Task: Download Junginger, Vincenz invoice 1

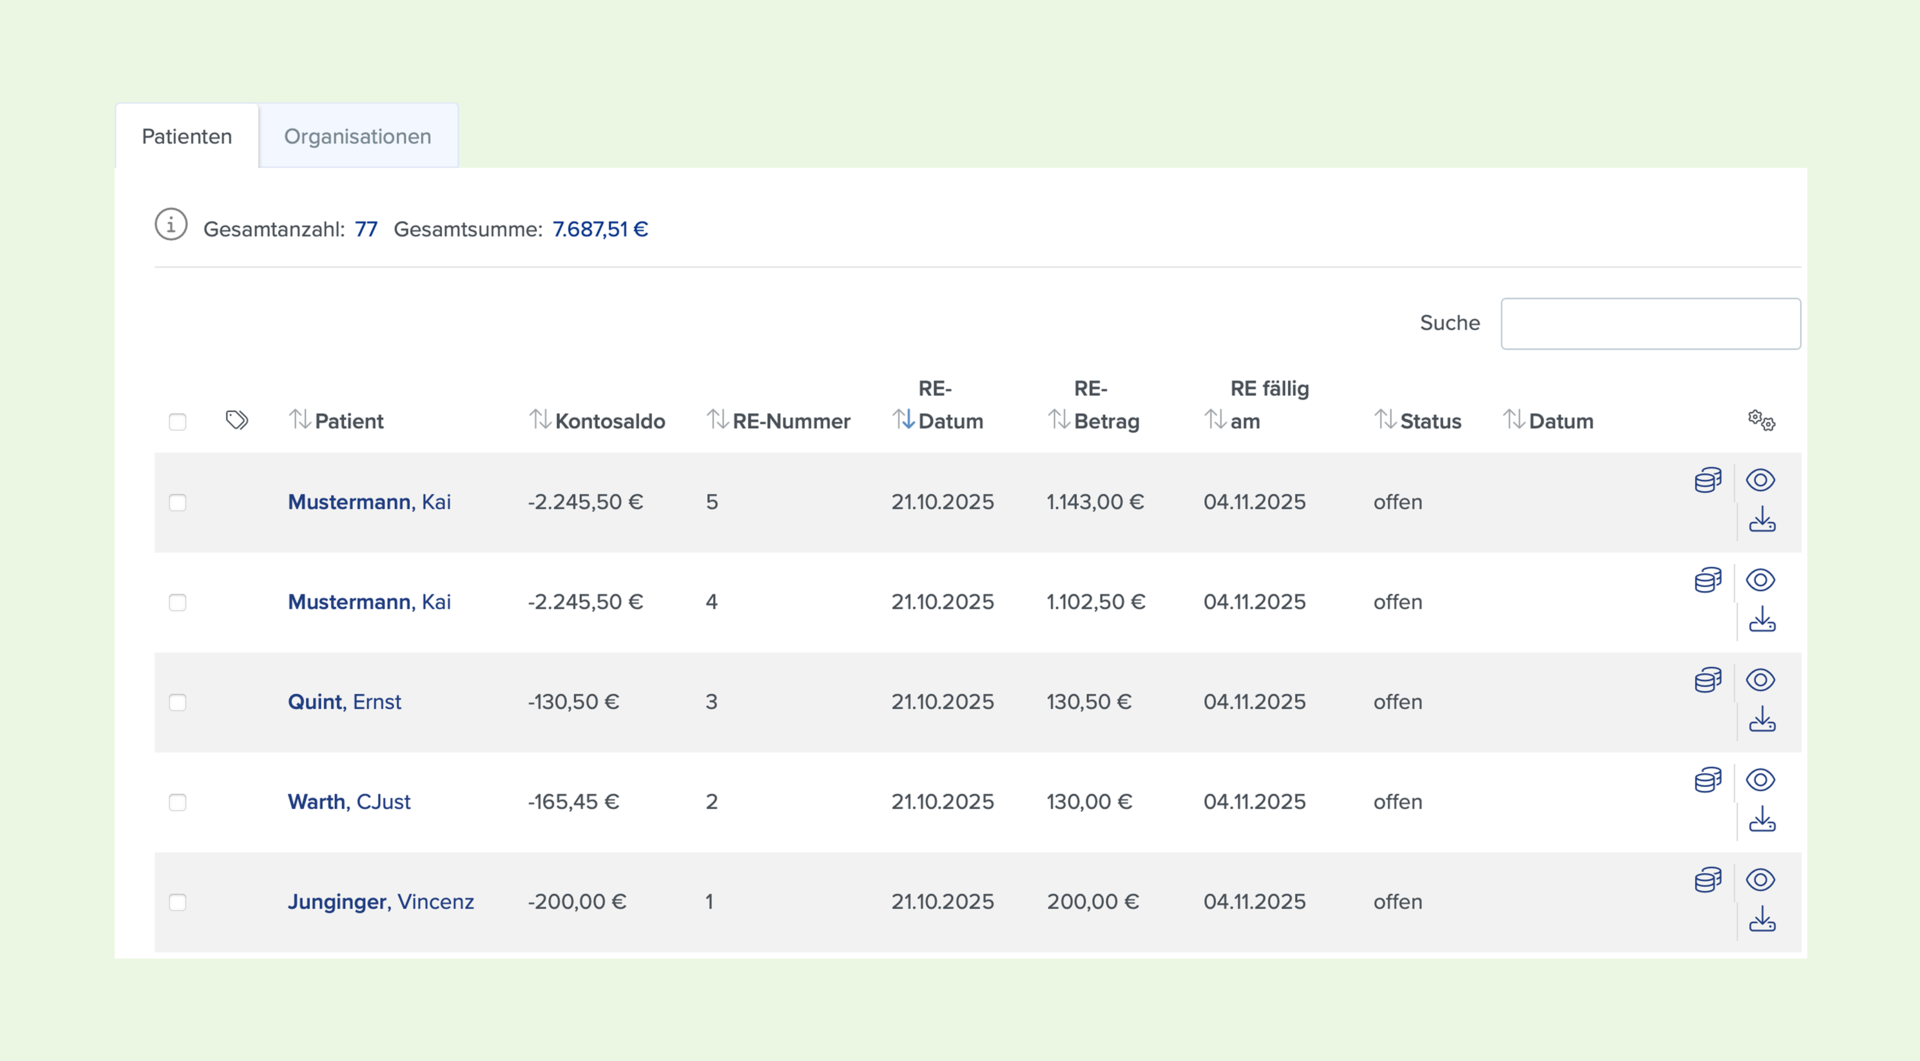Action: 1762,920
